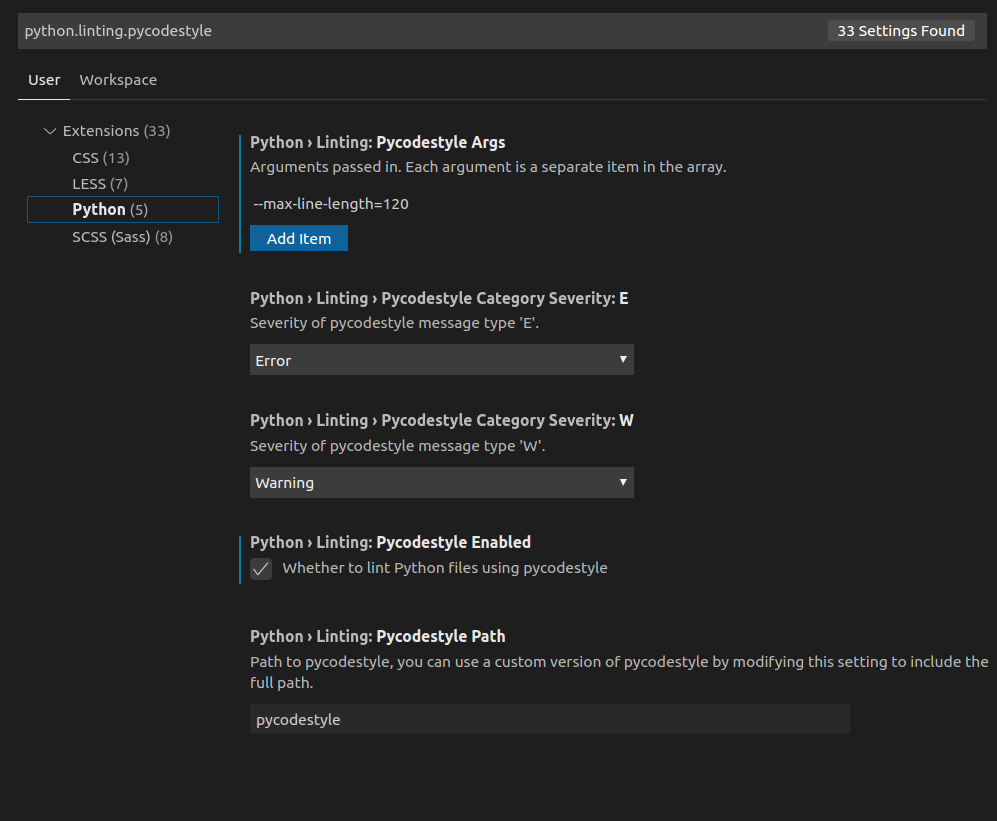Click the Pycodestyle Args setting title

coord(377,143)
